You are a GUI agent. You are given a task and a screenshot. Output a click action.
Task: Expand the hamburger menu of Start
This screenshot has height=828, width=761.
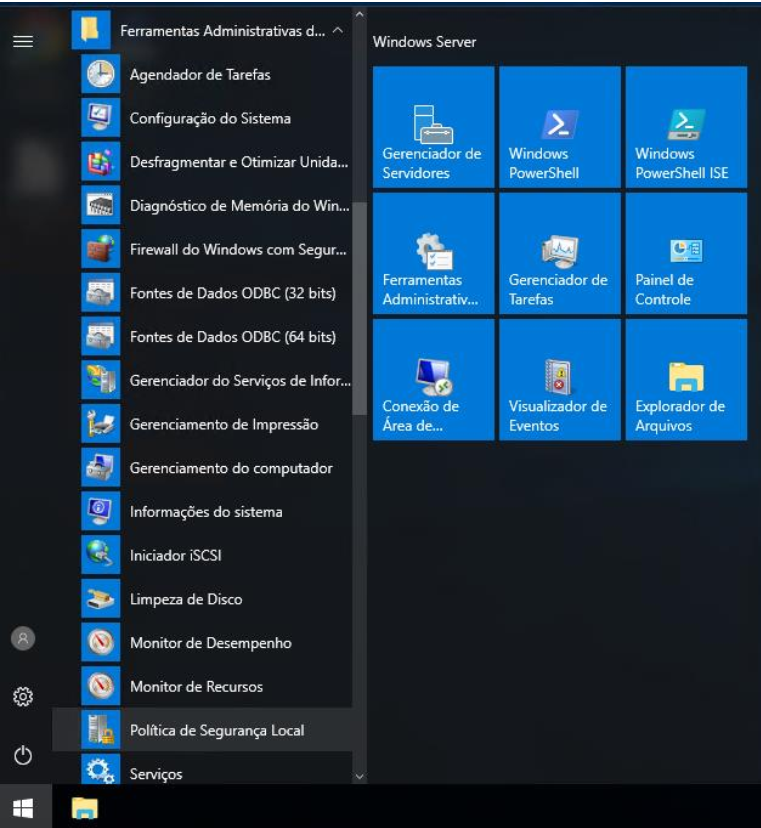23,41
